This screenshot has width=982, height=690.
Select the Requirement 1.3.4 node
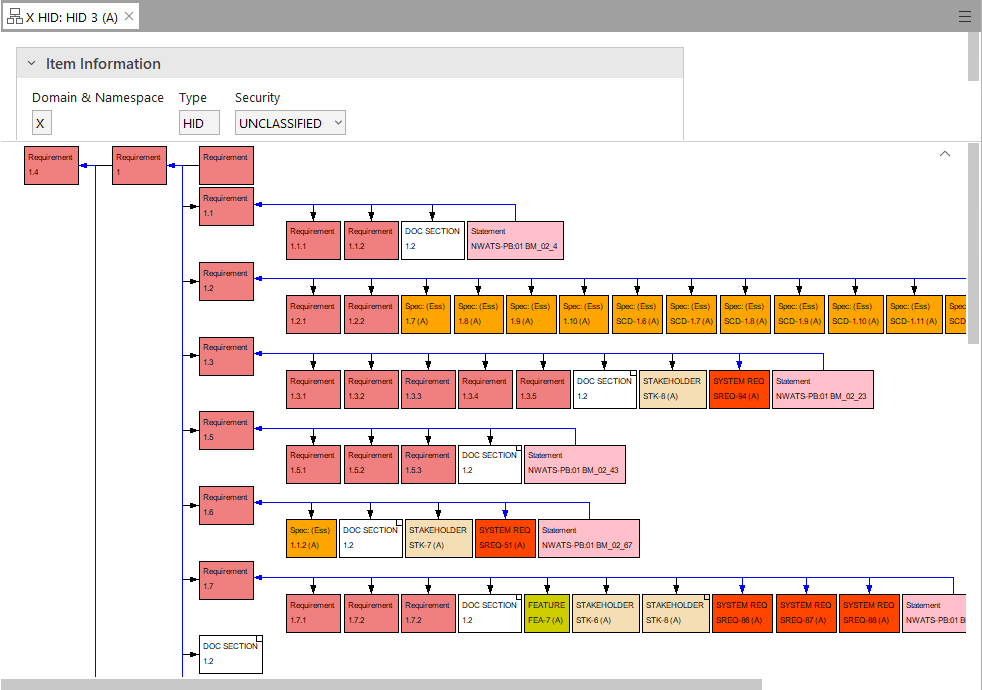485,389
